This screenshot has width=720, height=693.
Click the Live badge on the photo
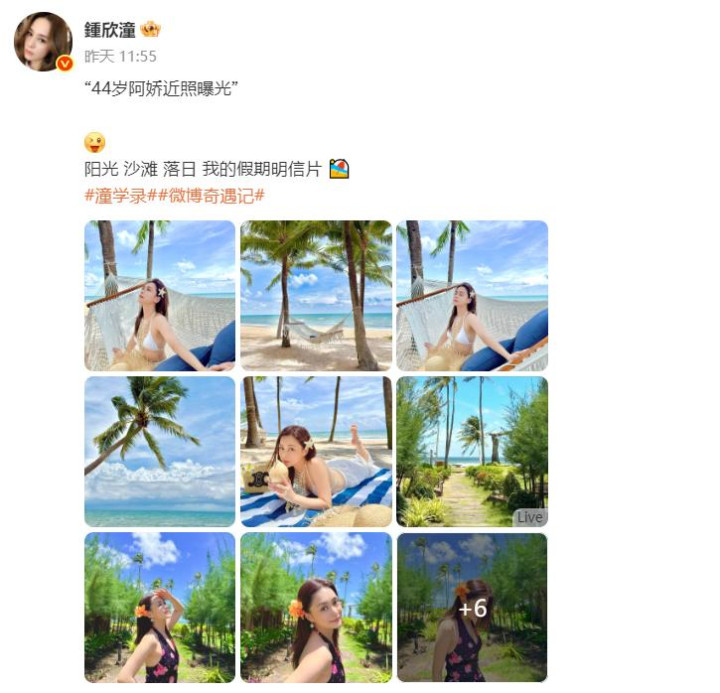click(529, 517)
